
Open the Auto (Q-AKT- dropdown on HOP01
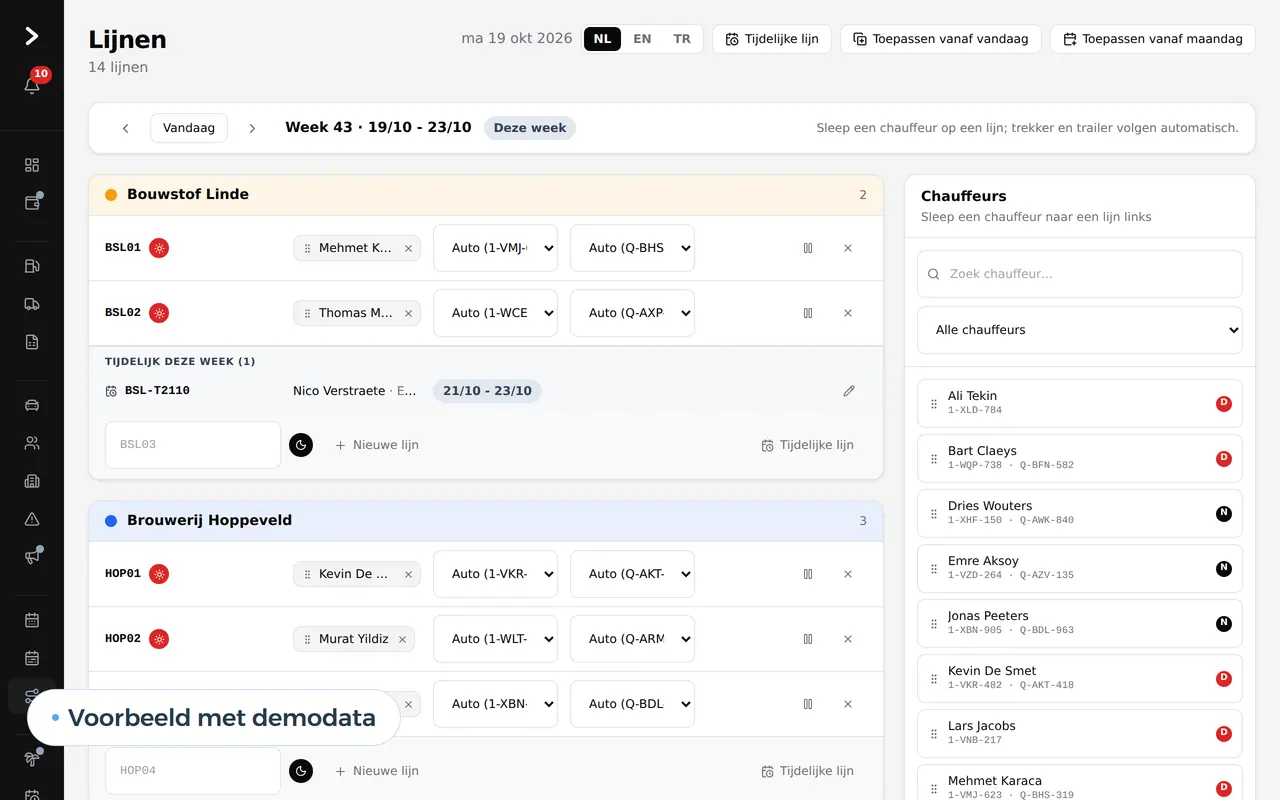pyautogui.click(x=632, y=574)
